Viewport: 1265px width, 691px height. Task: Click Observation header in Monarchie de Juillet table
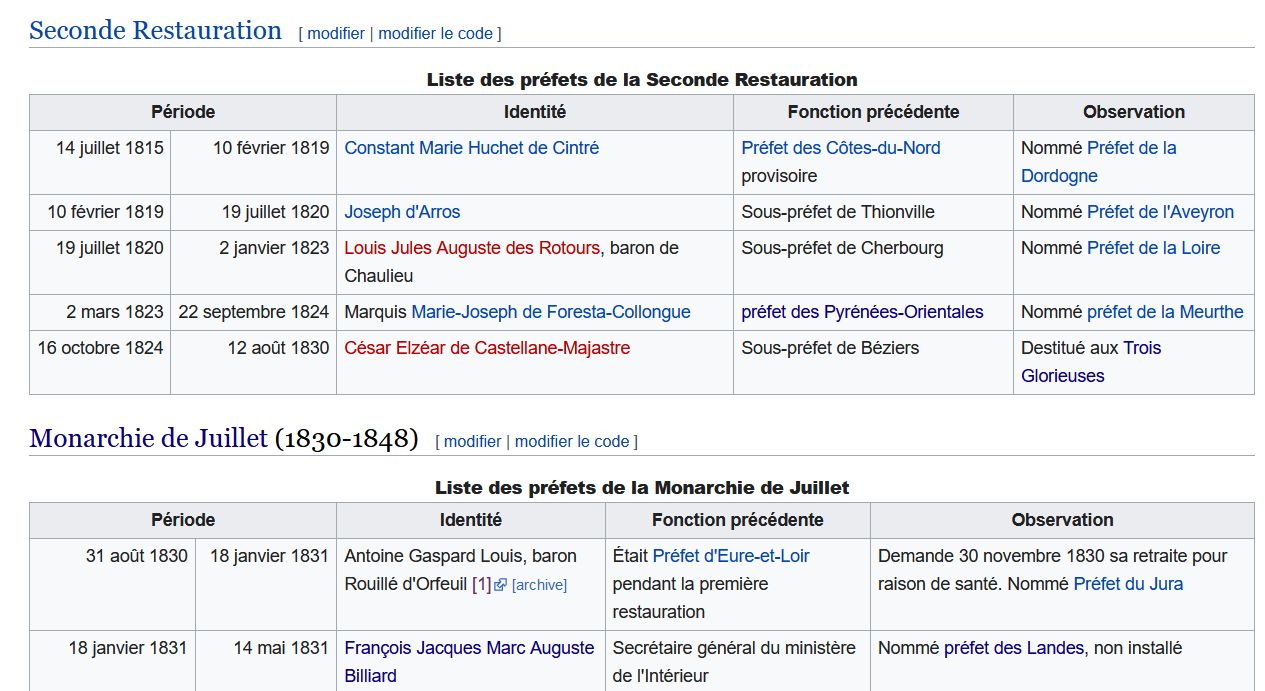1062,520
